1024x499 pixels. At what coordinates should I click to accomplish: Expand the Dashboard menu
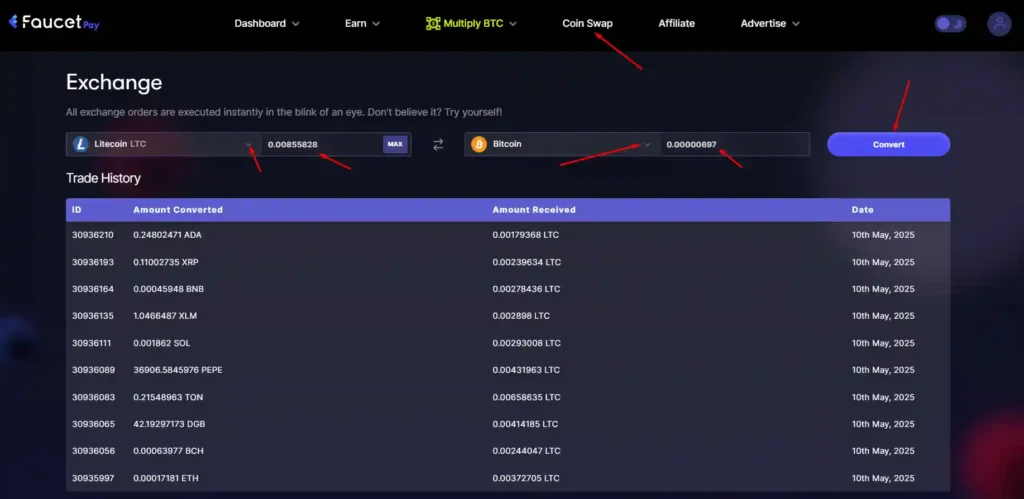pos(266,24)
